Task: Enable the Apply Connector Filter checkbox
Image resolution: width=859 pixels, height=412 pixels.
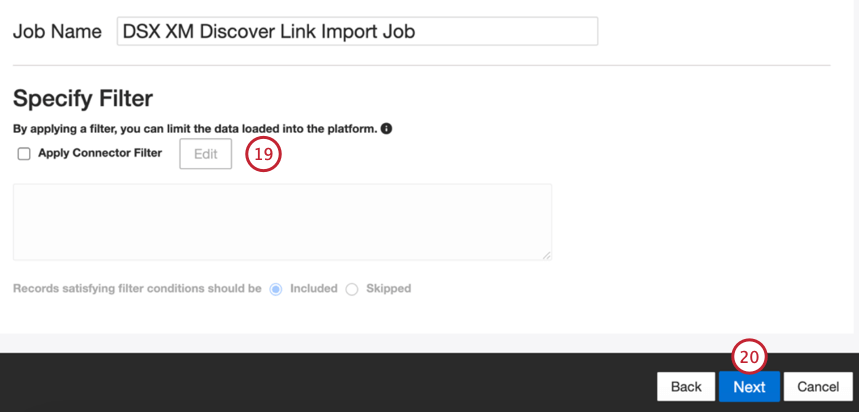Action: 24,154
